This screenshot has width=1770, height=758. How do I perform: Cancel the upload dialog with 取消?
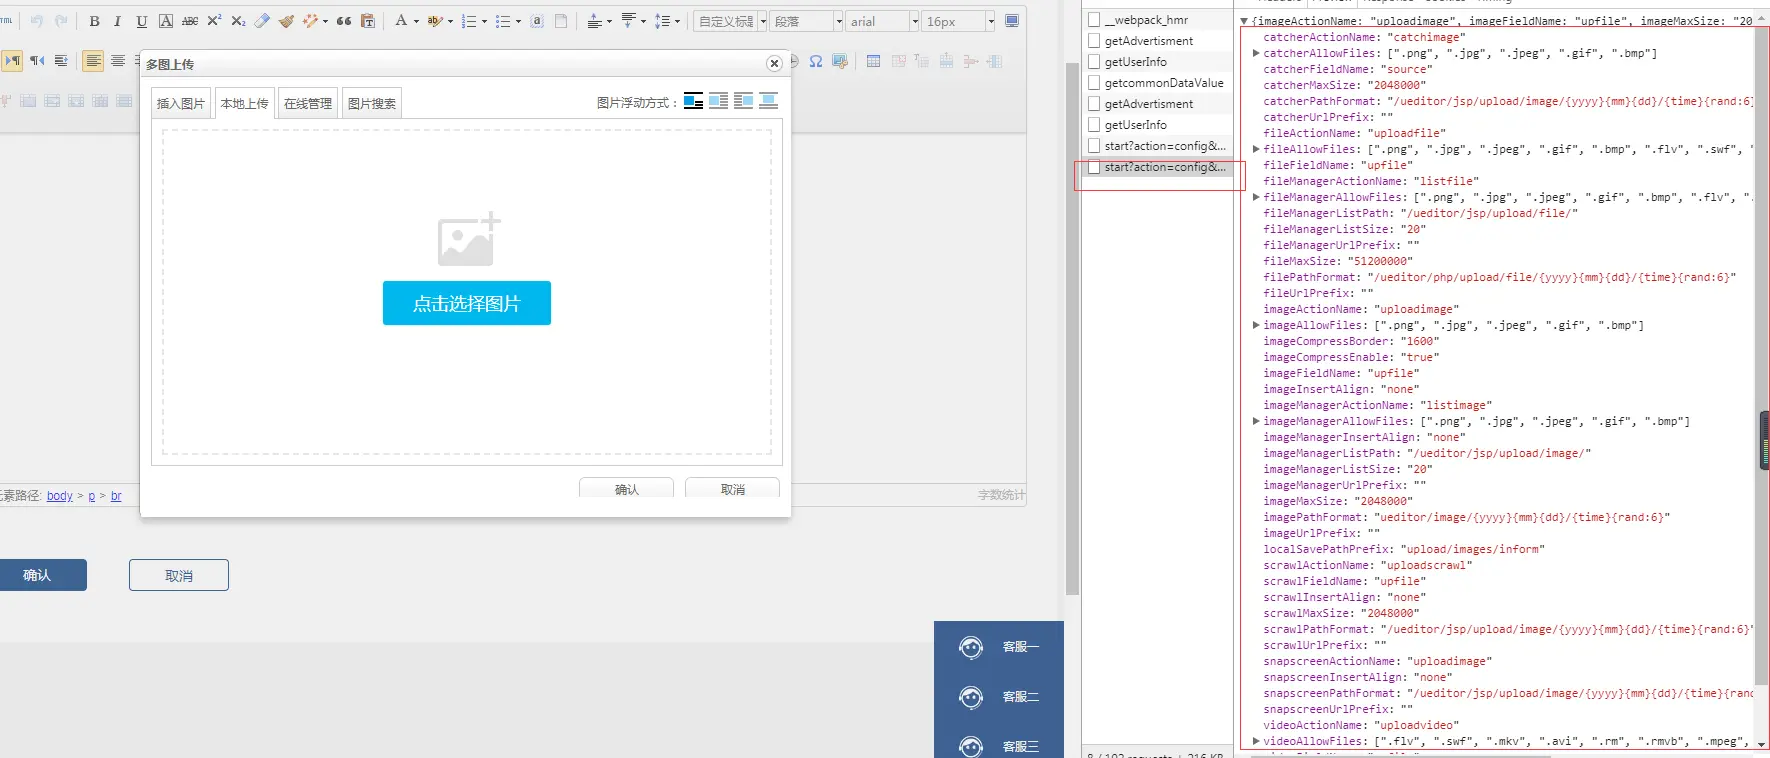point(733,489)
